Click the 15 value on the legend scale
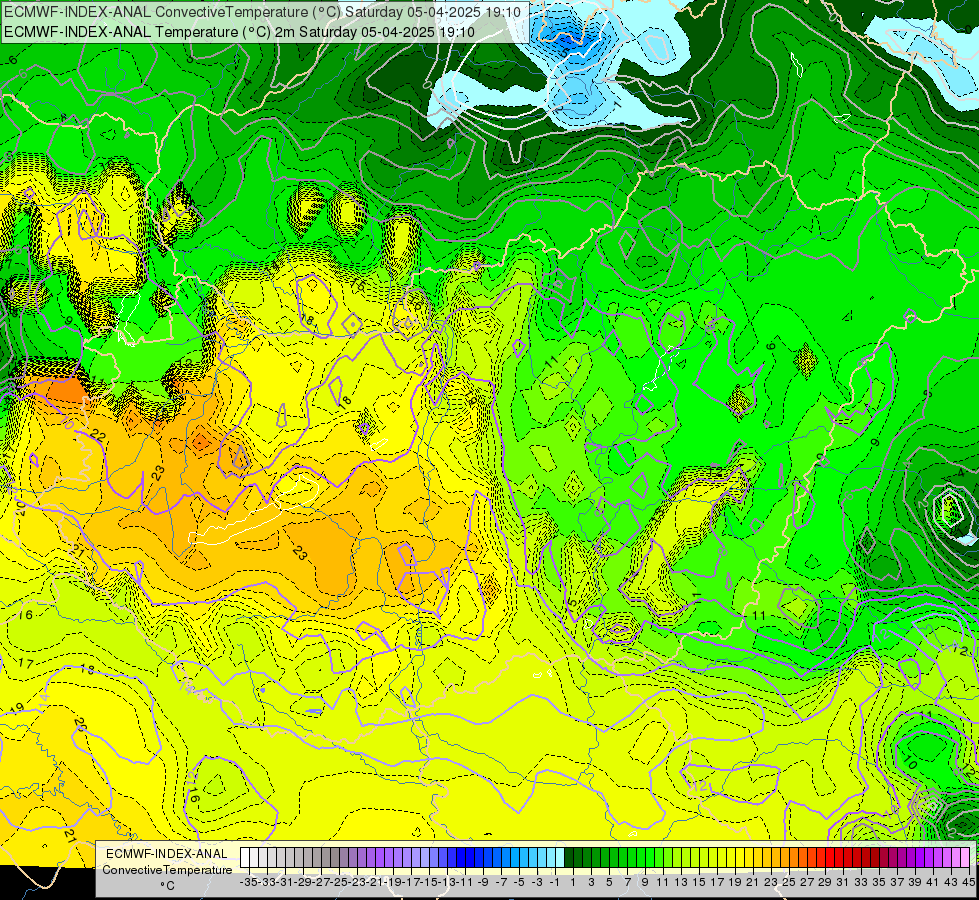This screenshot has height=900, width=979. (x=699, y=882)
